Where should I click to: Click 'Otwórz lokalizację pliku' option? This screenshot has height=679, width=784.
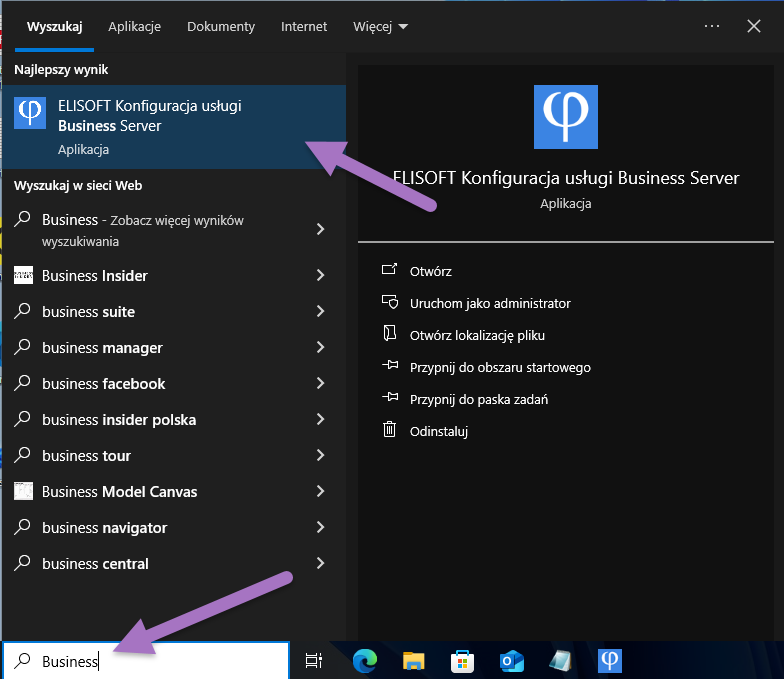pos(477,335)
